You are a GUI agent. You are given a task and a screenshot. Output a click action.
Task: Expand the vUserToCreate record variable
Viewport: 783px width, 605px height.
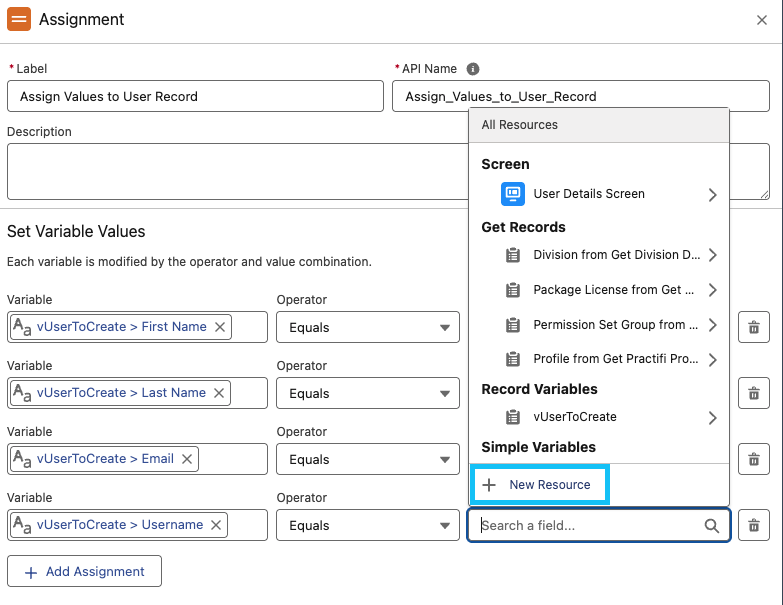(x=712, y=417)
